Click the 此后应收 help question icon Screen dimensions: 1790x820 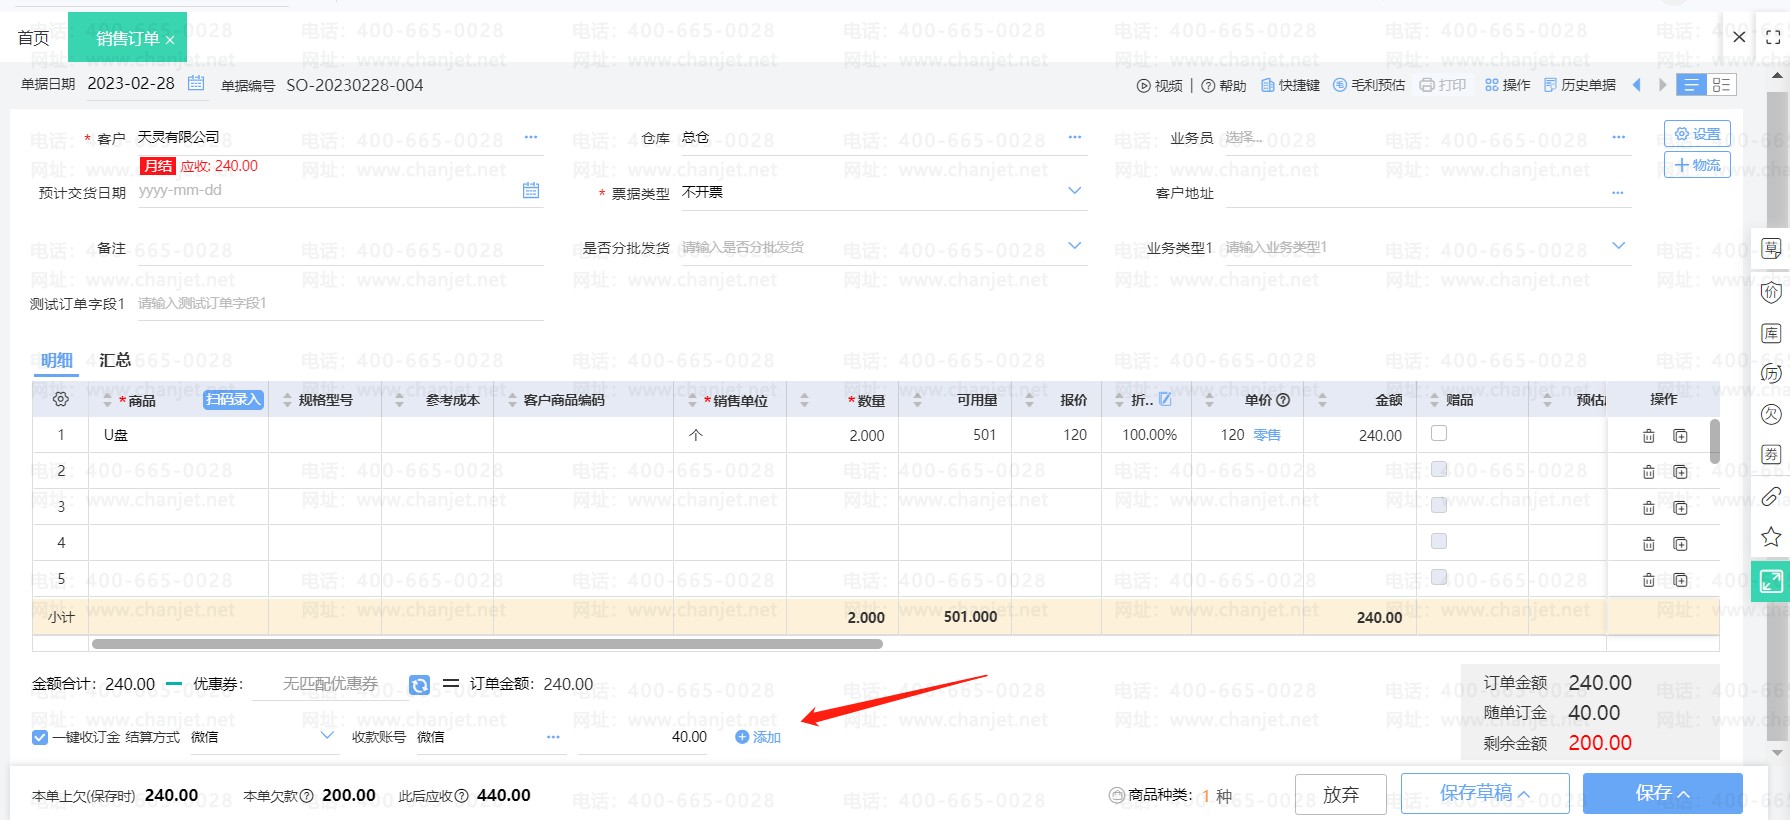(x=462, y=796)
